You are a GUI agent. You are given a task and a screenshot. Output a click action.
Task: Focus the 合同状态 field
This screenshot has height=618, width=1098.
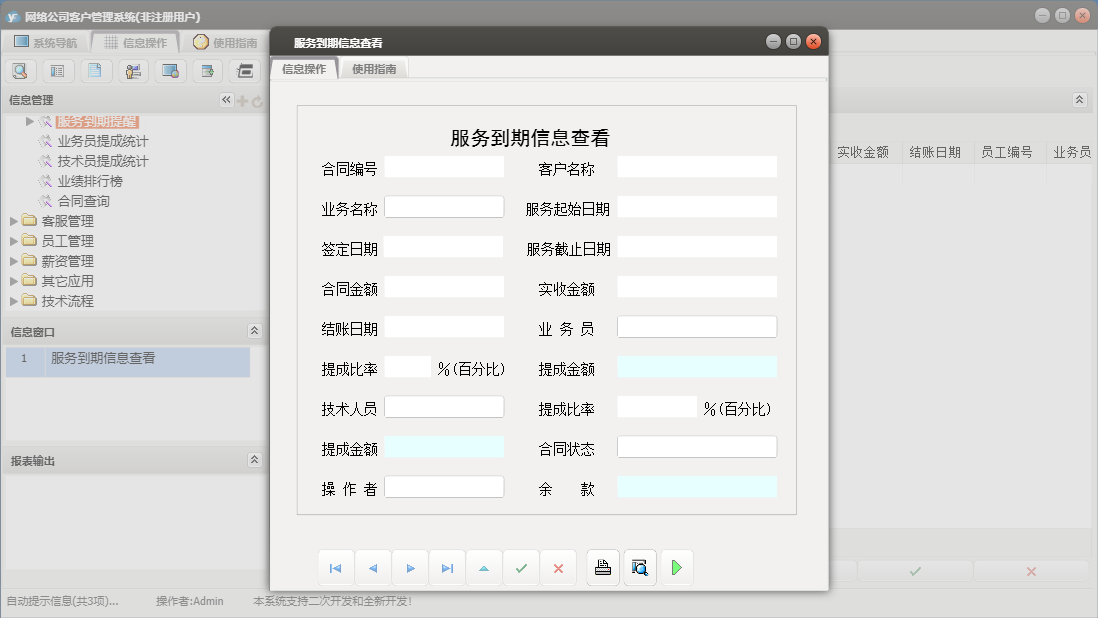696,447
